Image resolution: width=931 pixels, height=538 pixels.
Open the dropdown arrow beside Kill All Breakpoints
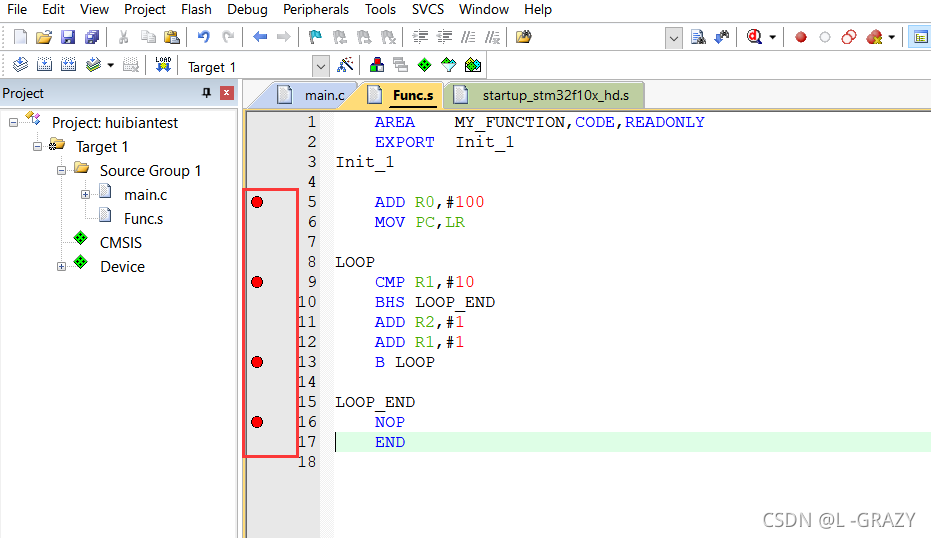(891, 37)
